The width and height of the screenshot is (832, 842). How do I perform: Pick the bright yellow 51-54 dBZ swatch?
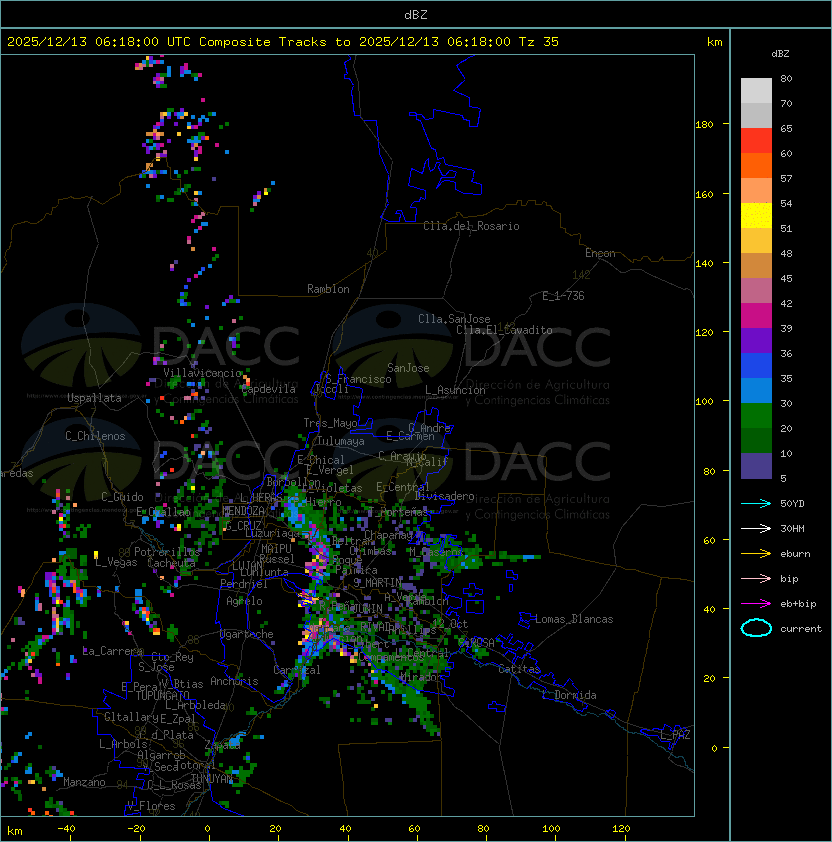tap(756, 216)
